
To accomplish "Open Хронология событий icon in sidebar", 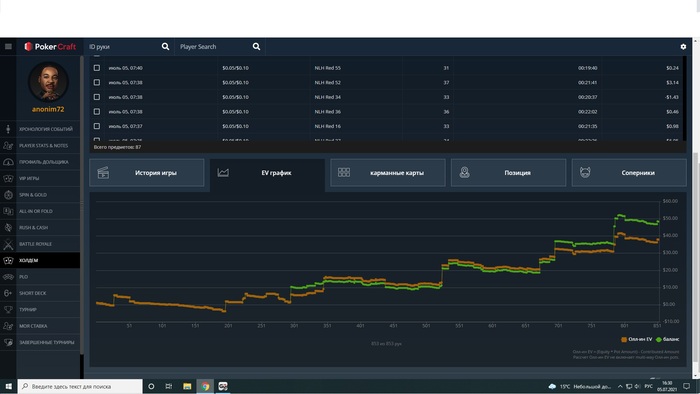I will pos(8,129).
